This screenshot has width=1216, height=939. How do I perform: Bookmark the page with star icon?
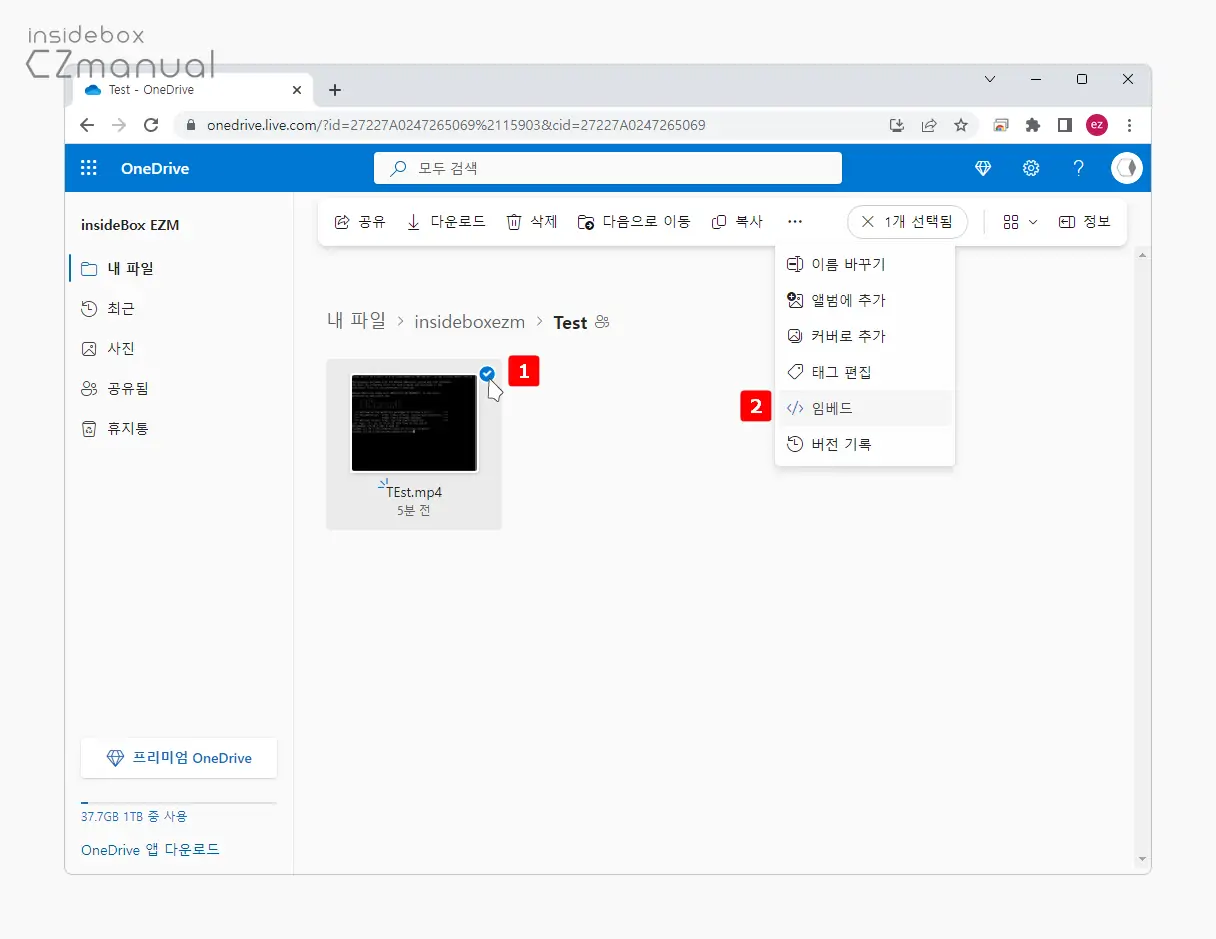[x=961, y=125]
